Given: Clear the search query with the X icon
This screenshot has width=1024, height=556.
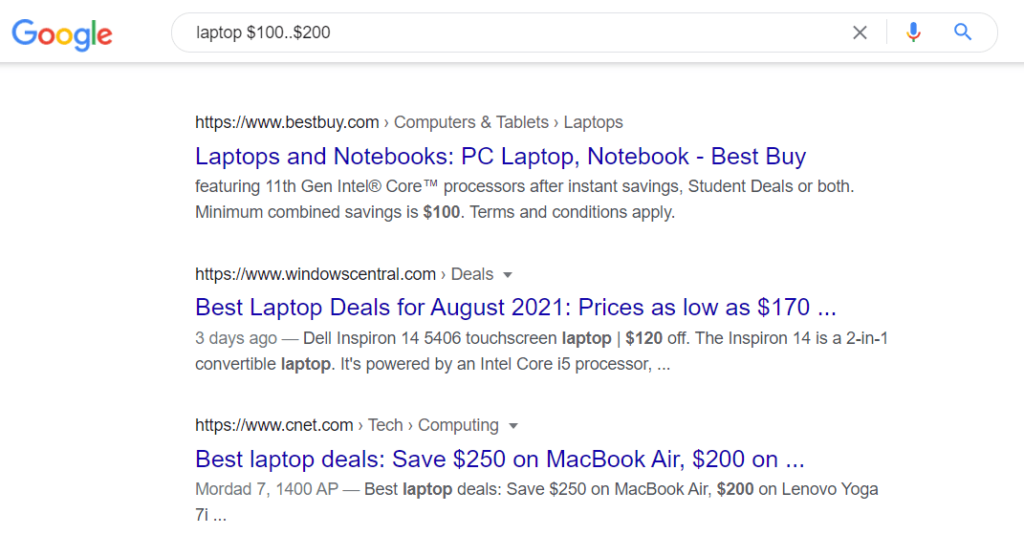Looking at the screenshot, I should pos(859,33).
